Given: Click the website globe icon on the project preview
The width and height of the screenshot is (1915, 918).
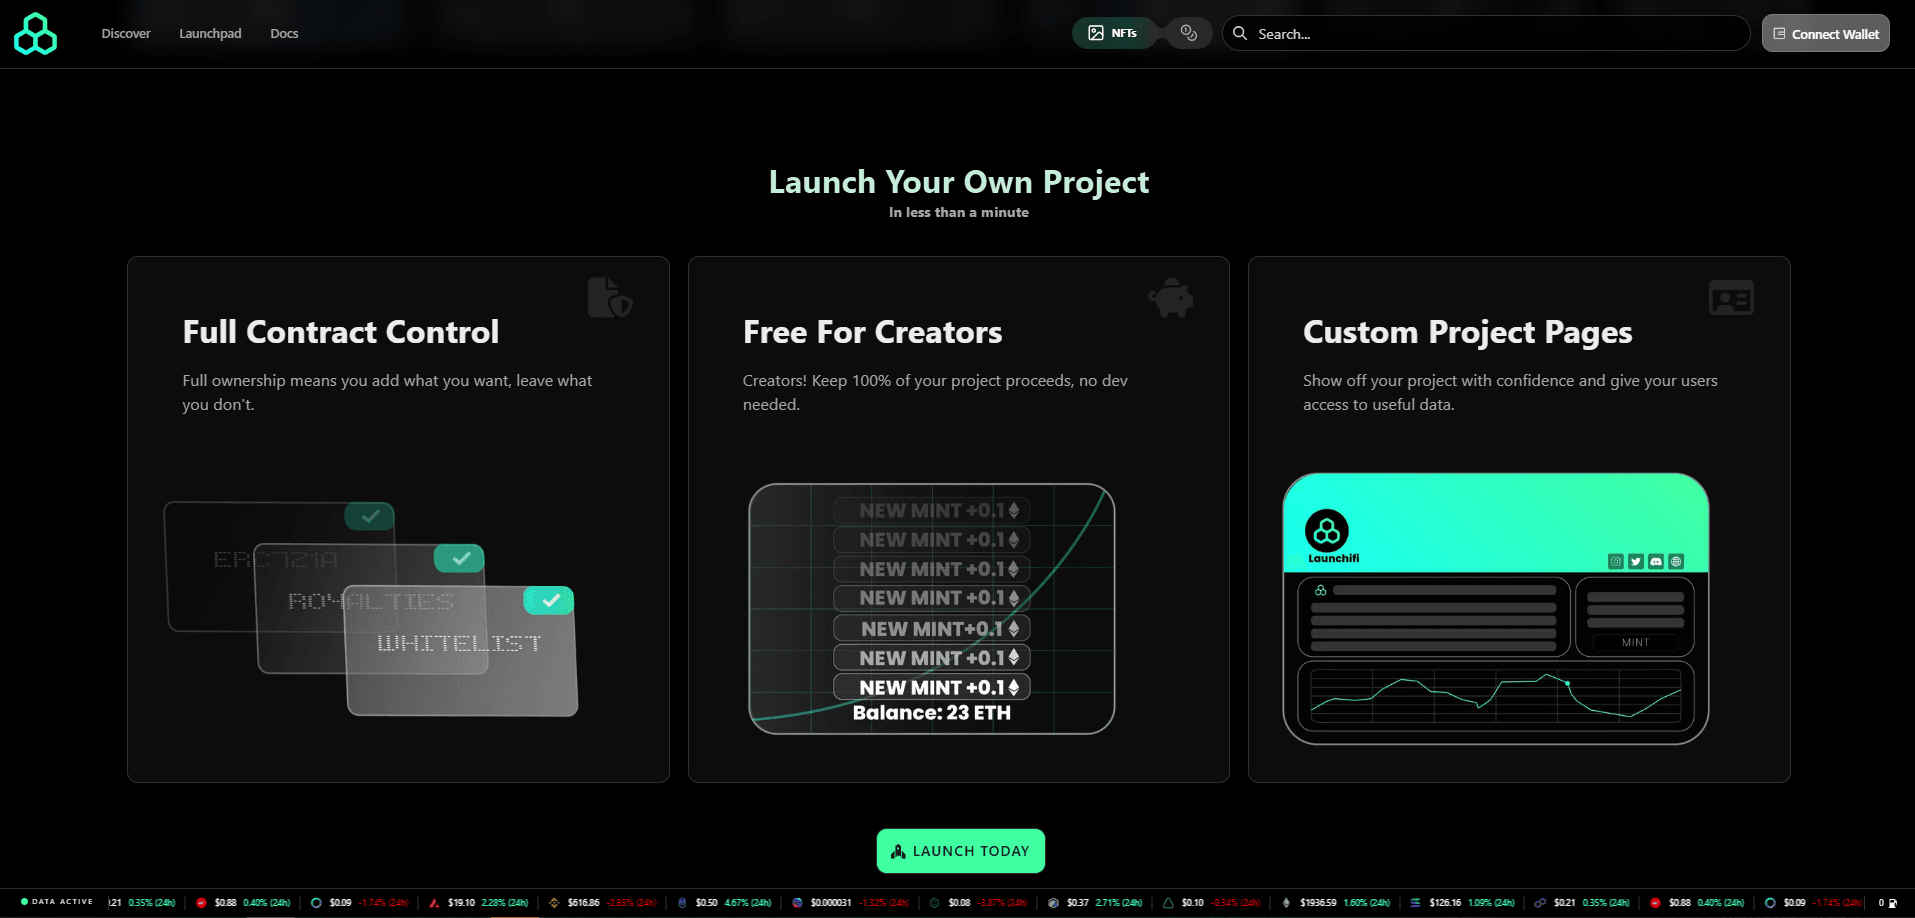Looking at the screenshot, I should pyautogui.click(x=1676, y=561).
